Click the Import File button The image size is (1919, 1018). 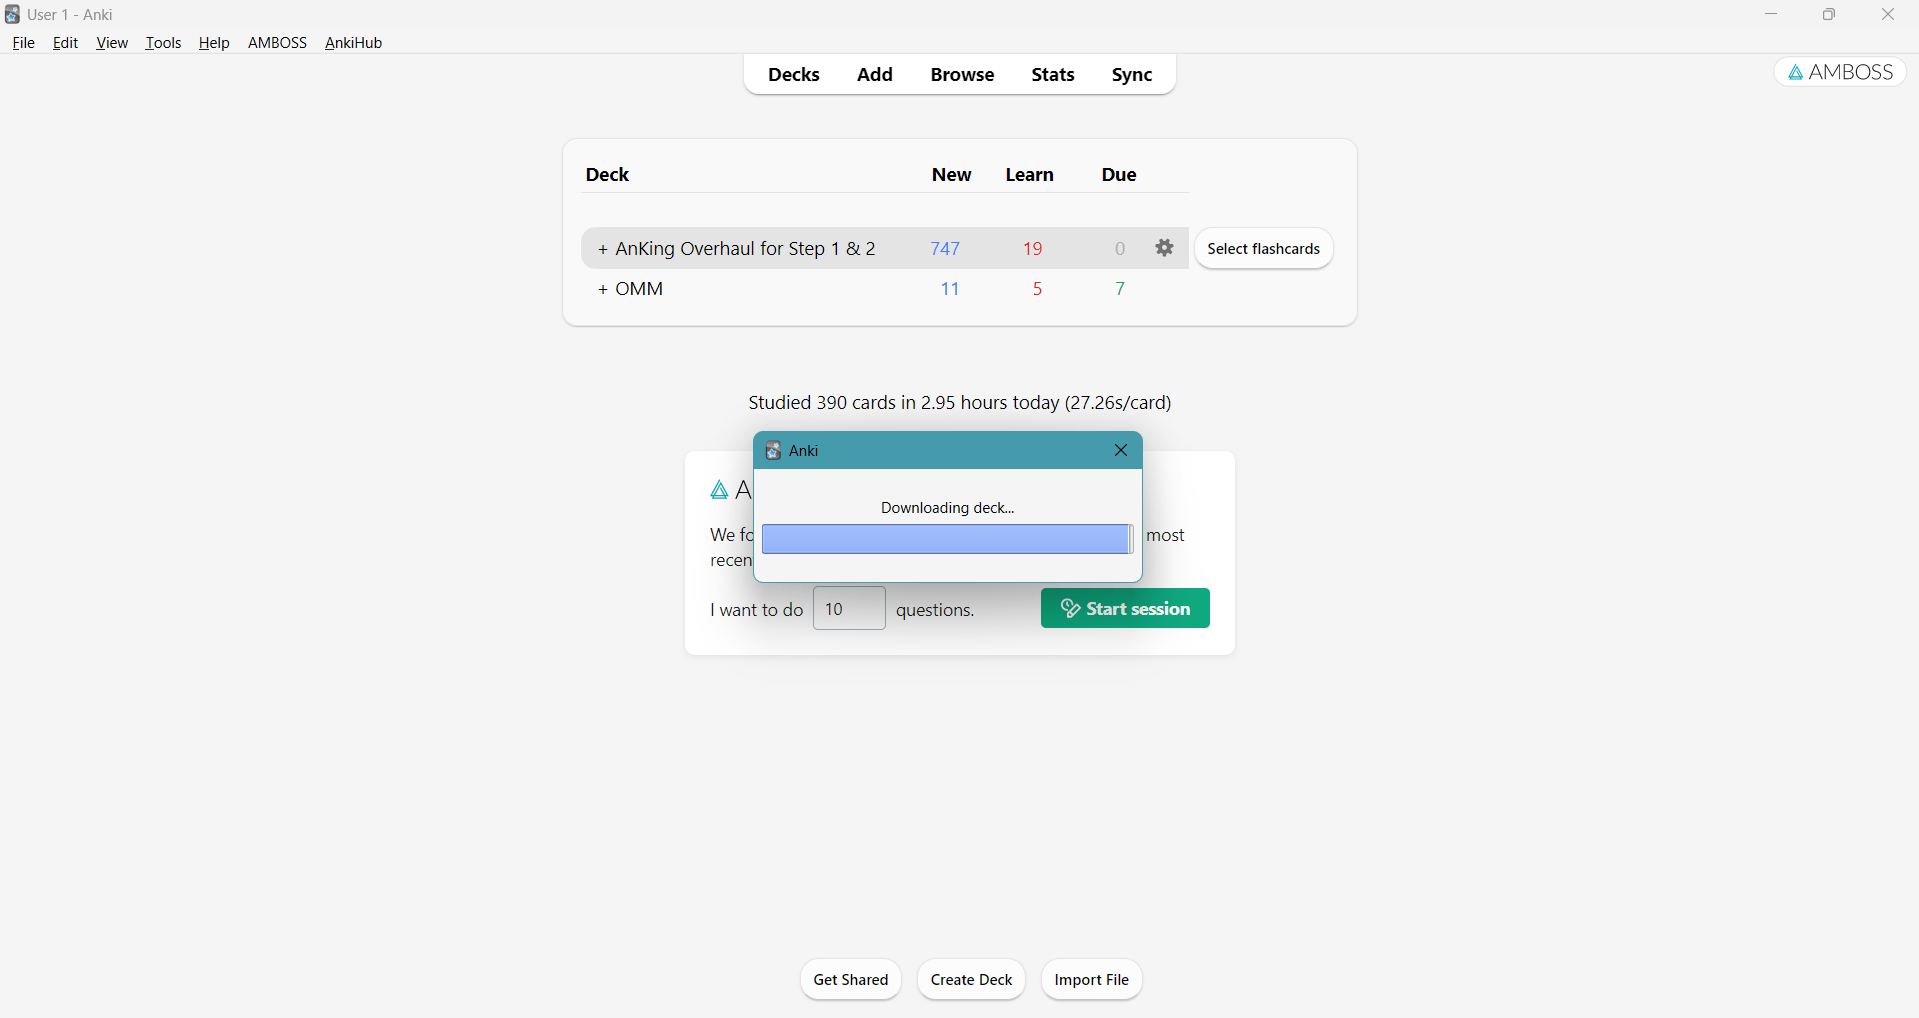click(1091, 980)
